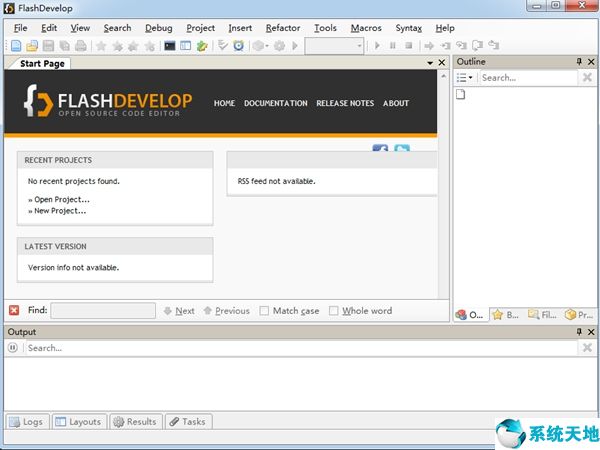Screen dimensions: 600x450
Task: Click the debugger Start play icon
Action: [377, 46]
